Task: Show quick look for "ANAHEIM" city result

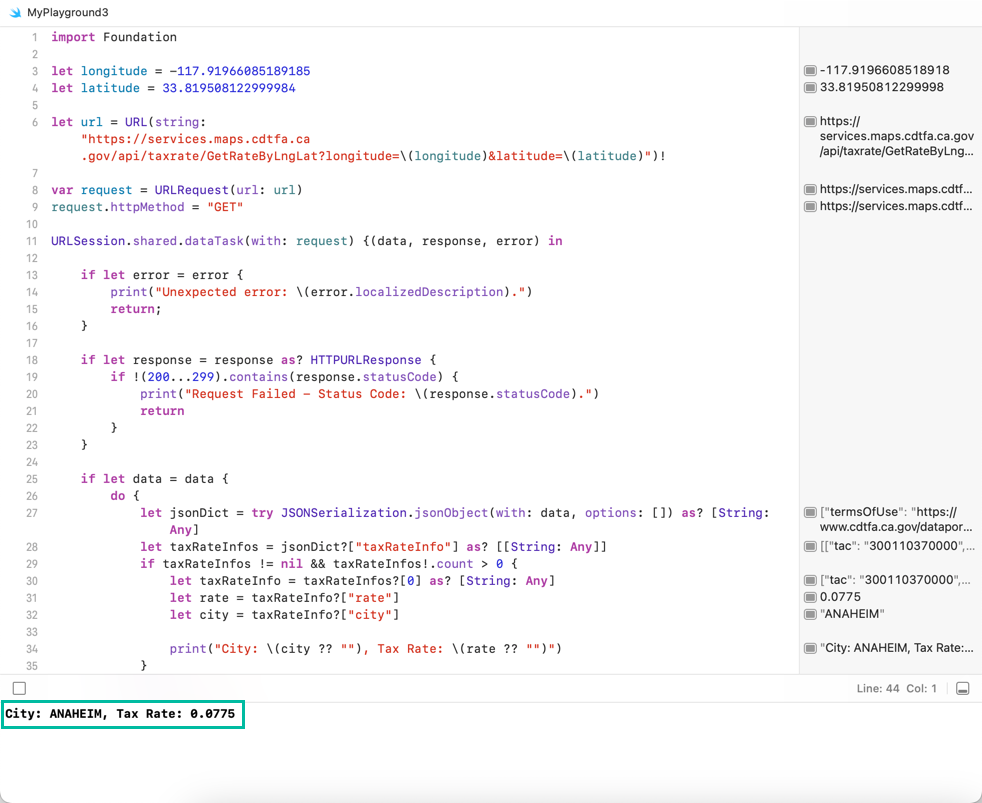Action: pyautogui.click(x=810, y=614)
